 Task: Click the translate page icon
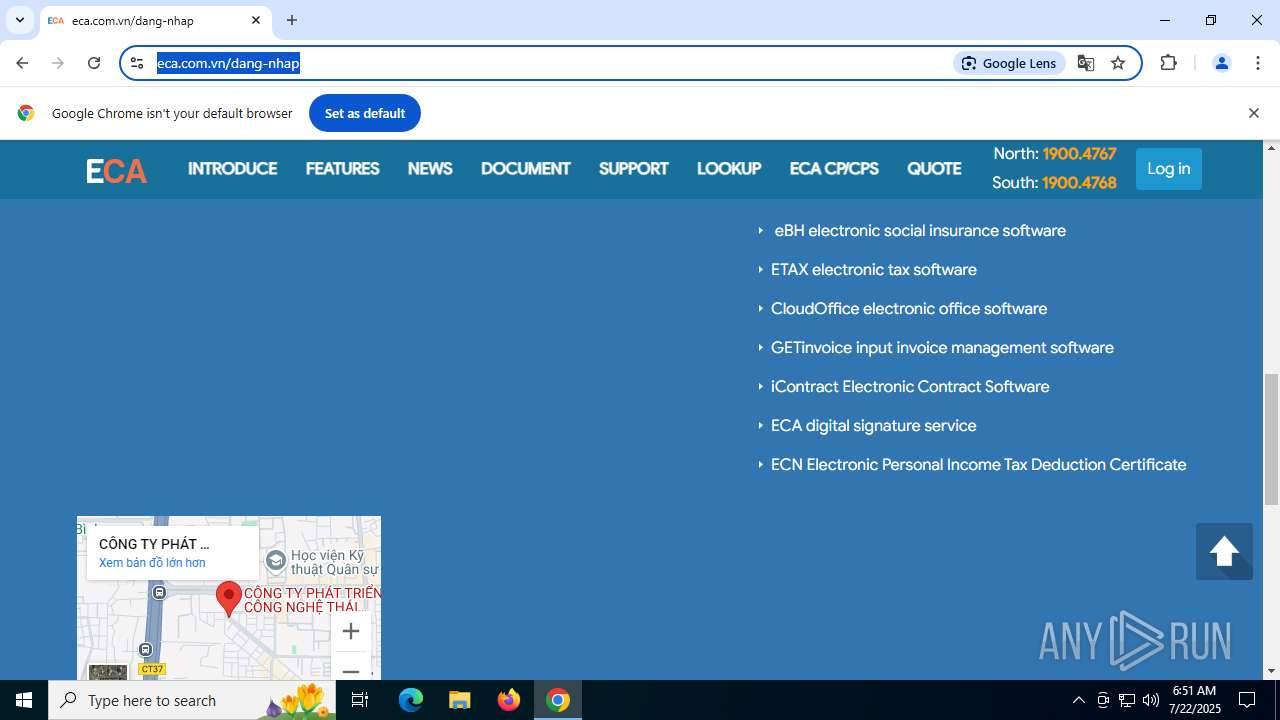click(x=1086, y=63)
